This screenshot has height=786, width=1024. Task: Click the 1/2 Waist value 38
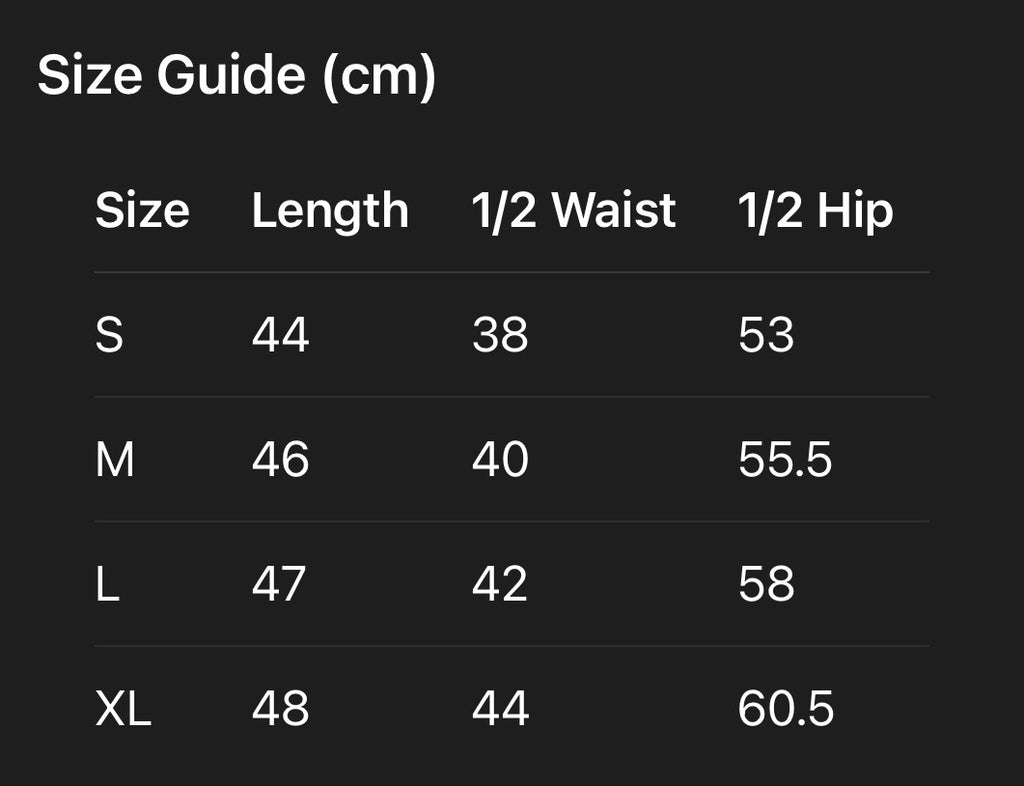coord(500,335)
